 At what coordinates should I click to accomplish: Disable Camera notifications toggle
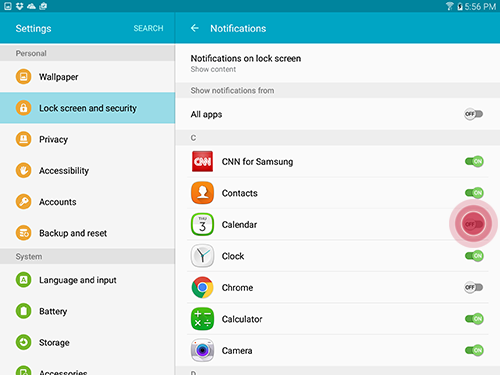coord(474,350)
